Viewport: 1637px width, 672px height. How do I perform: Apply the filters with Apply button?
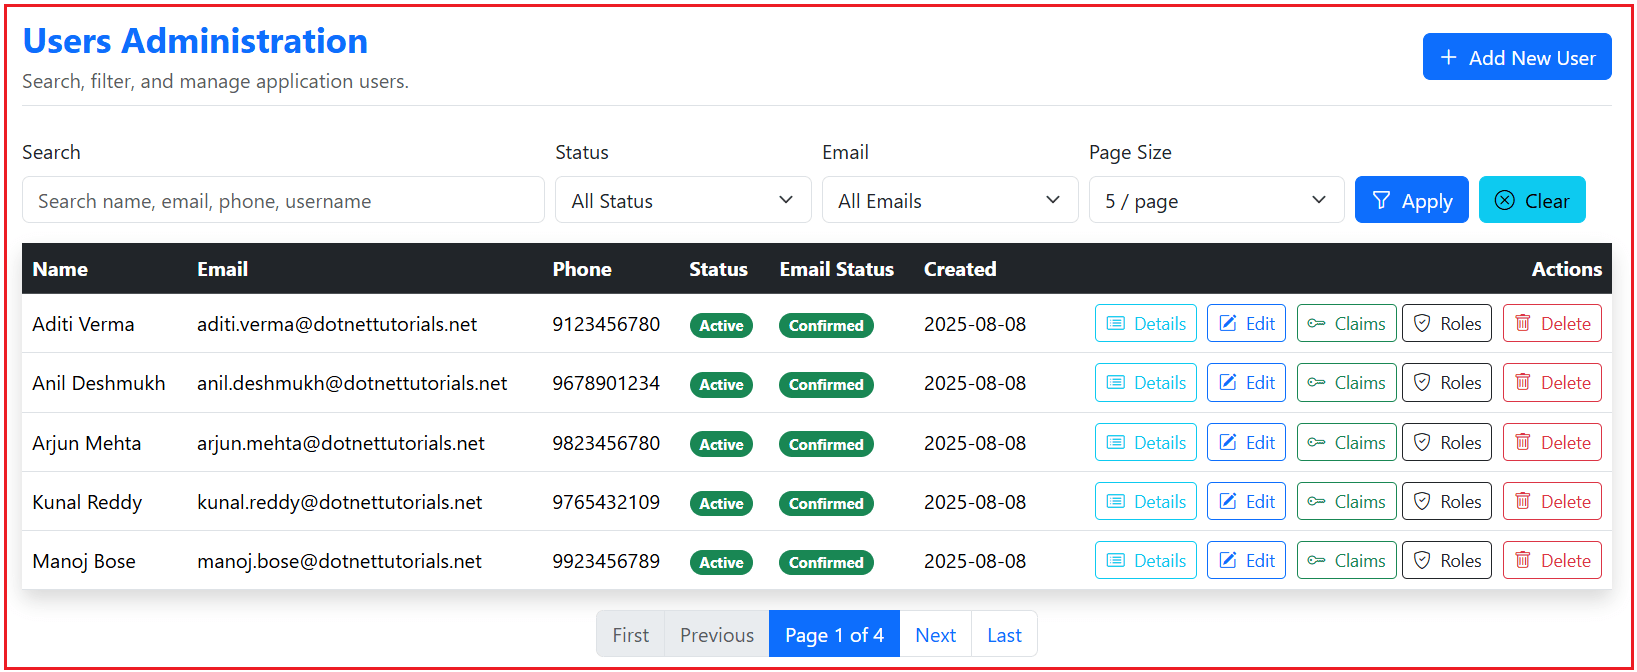point(1411,200)
